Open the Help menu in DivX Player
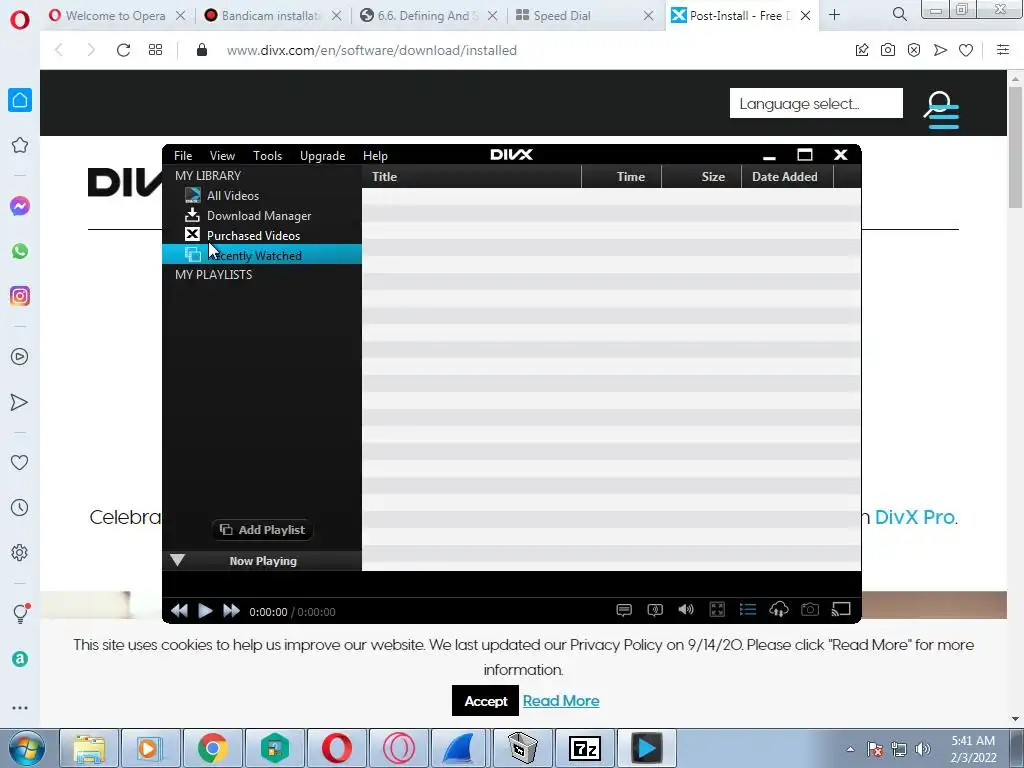This screenshot has height=768, width=1024. pos(376,155)
